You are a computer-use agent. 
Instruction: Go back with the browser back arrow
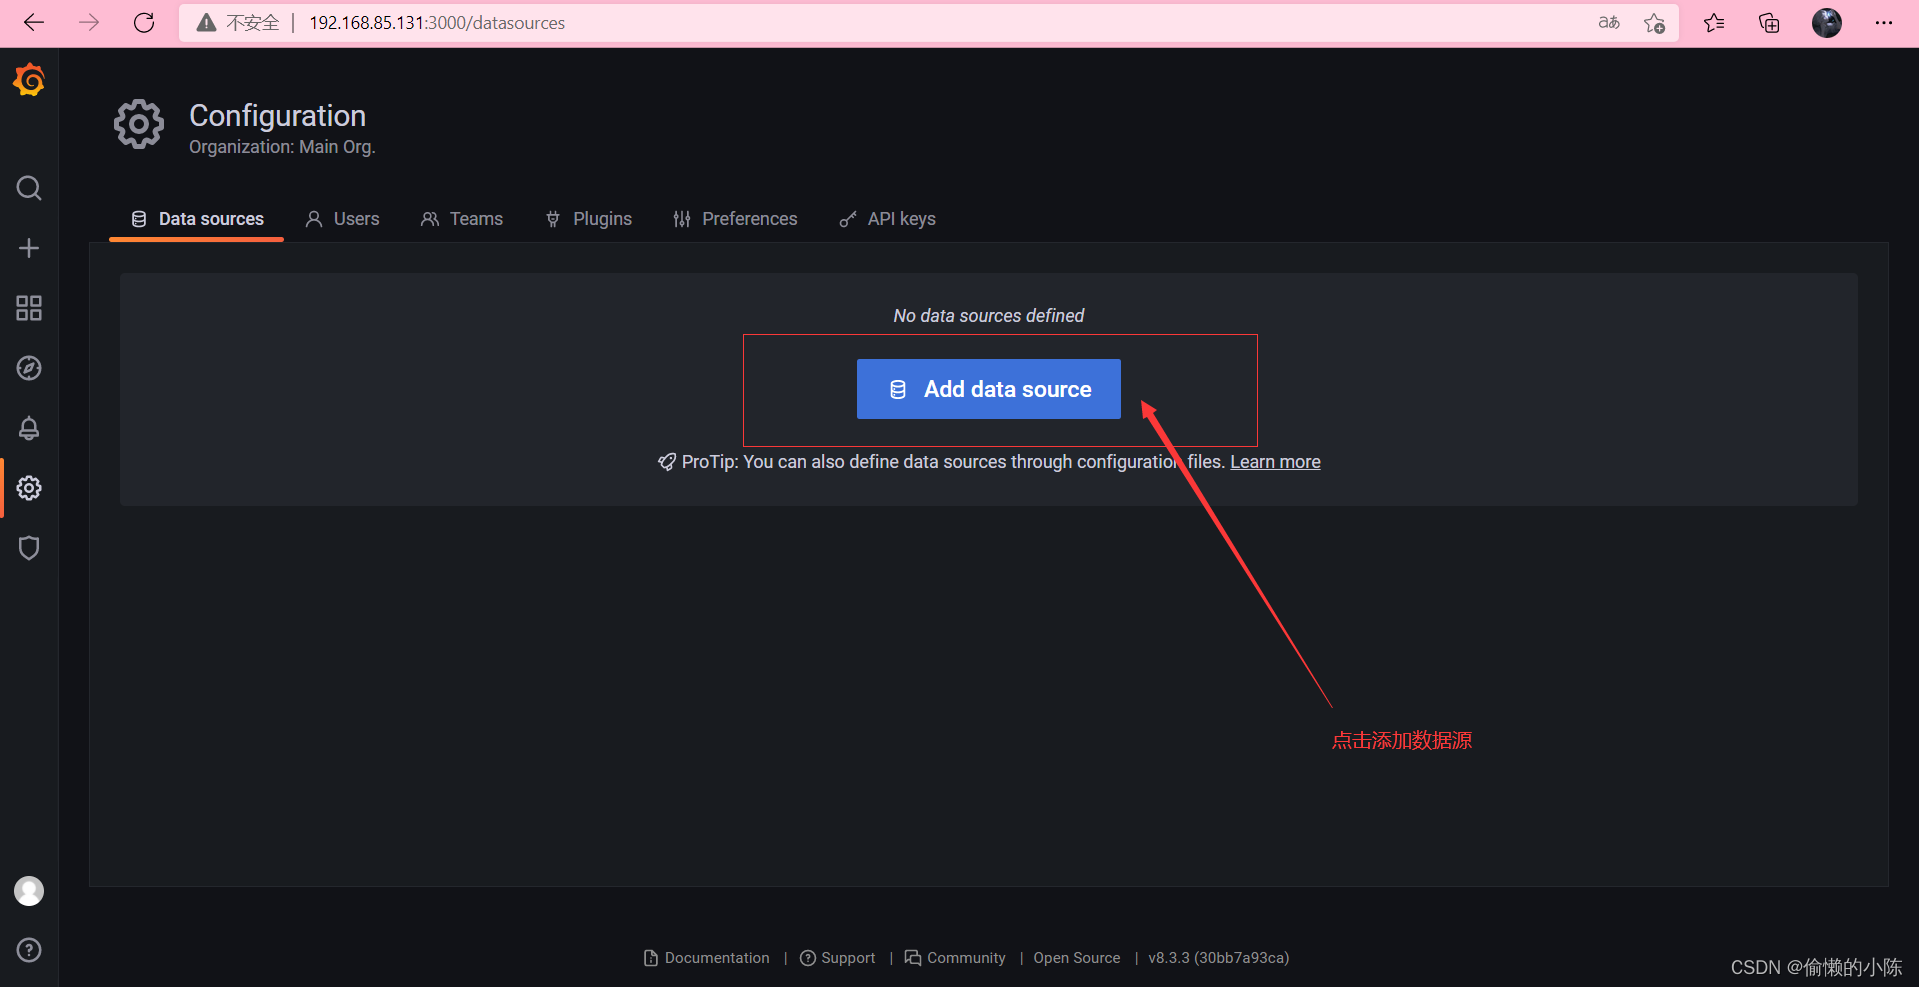point(34,22)
